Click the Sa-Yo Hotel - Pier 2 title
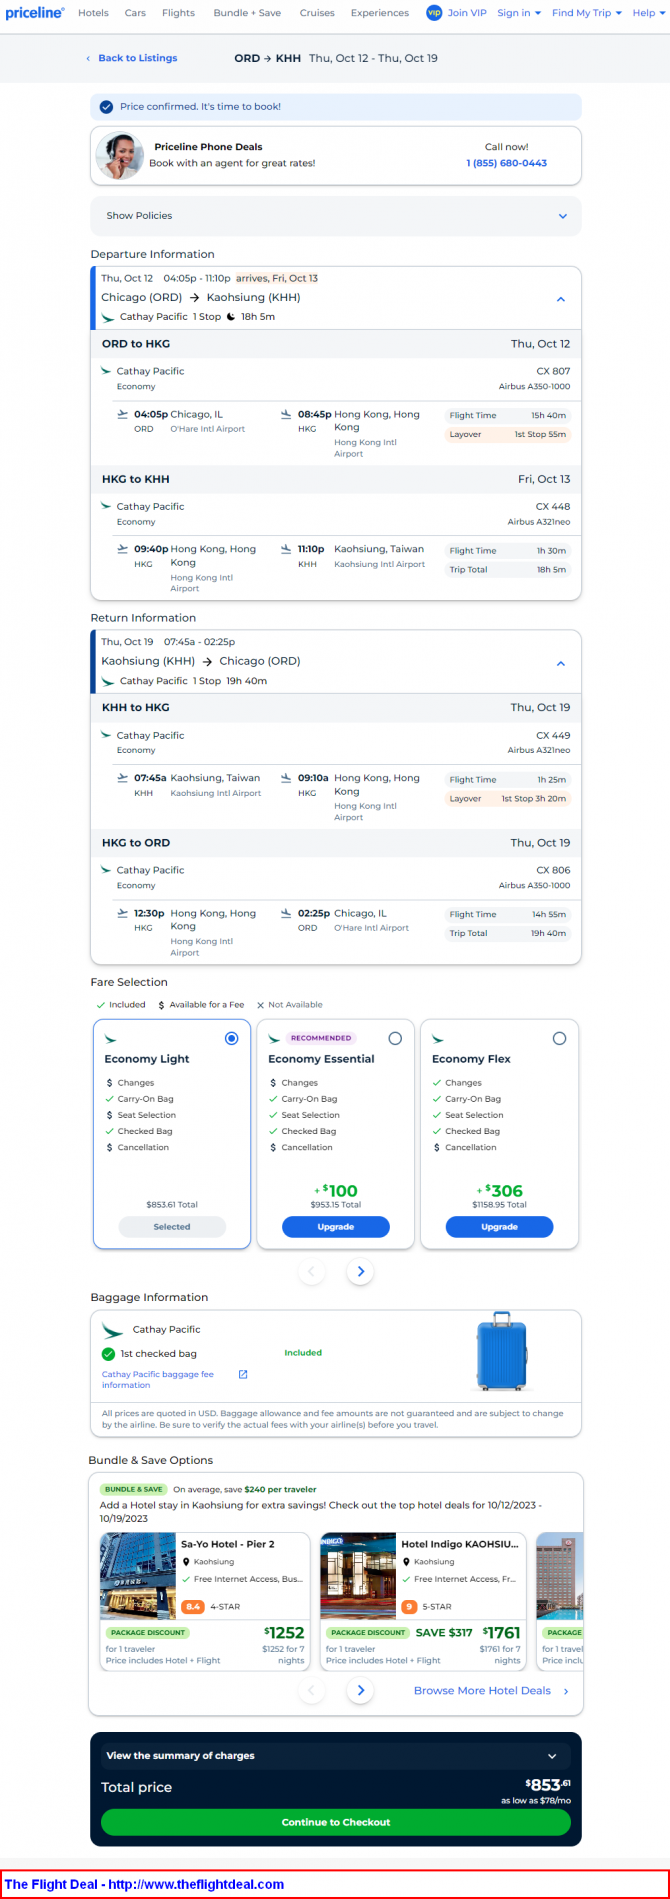The height and width of the screenshot is (1899, 670). point(227,1544)
